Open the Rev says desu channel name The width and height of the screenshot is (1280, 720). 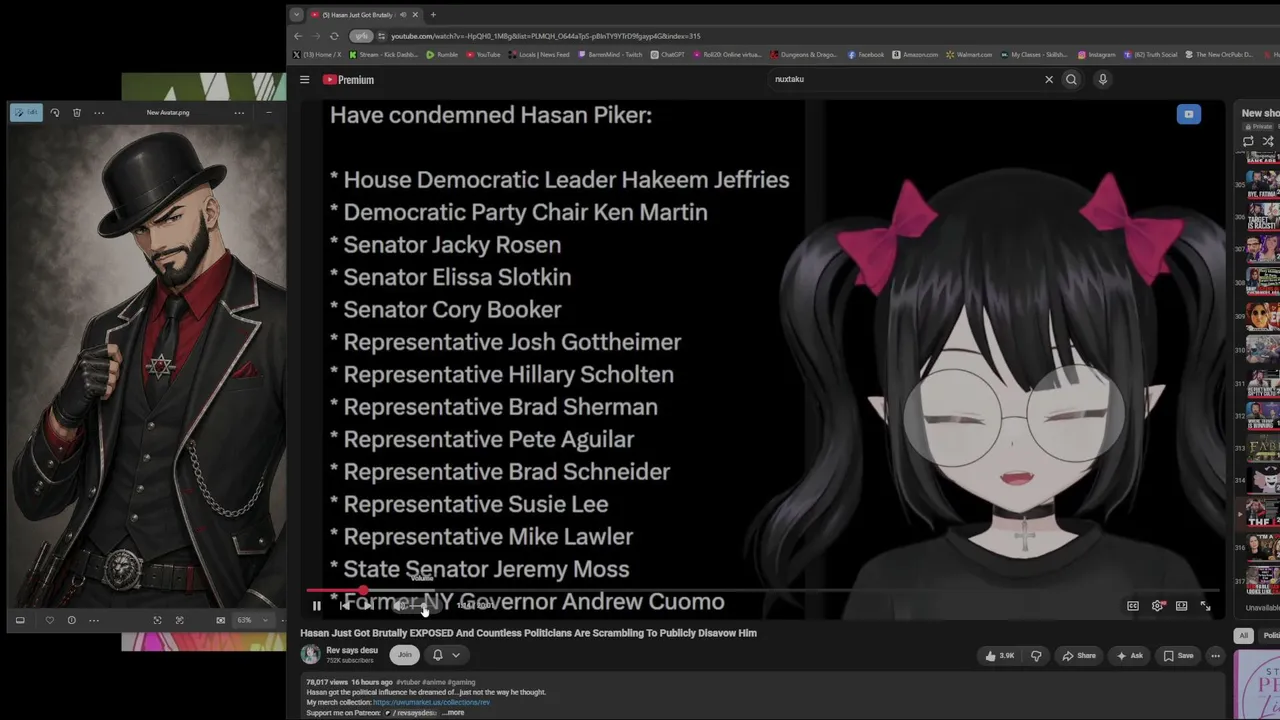click(x=352, y=651)
